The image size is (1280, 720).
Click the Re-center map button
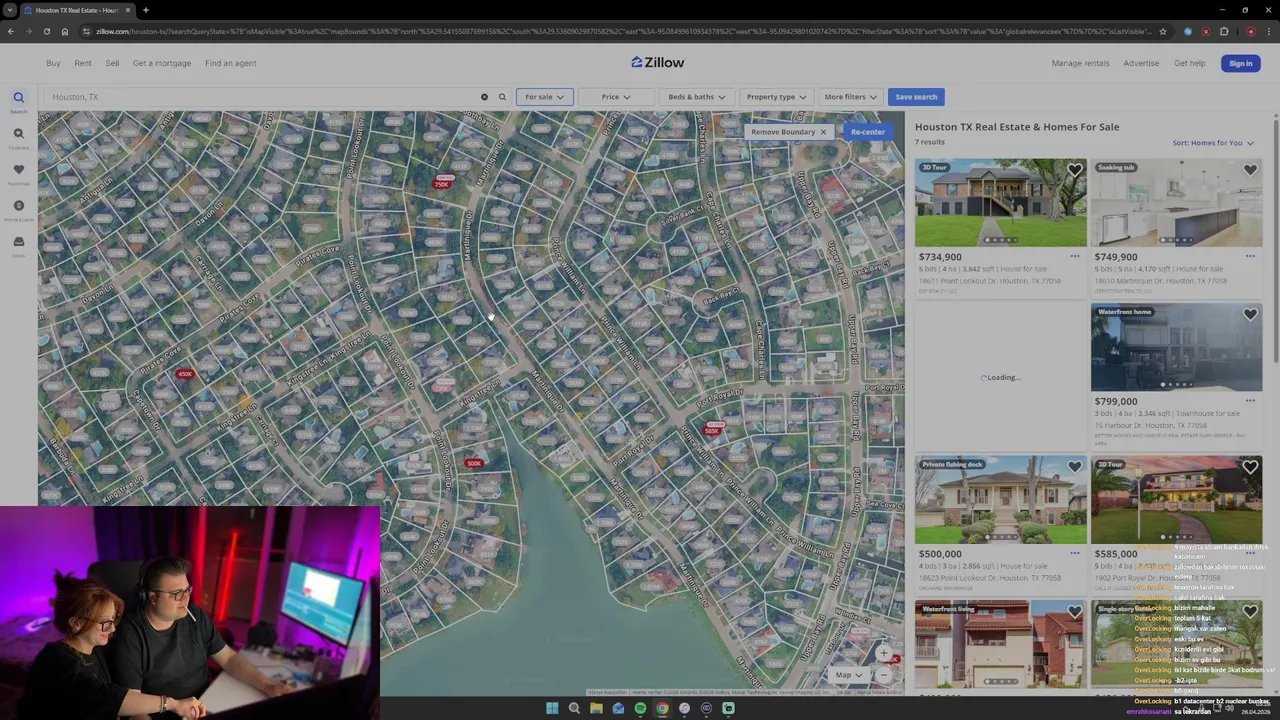click(867, 132)
